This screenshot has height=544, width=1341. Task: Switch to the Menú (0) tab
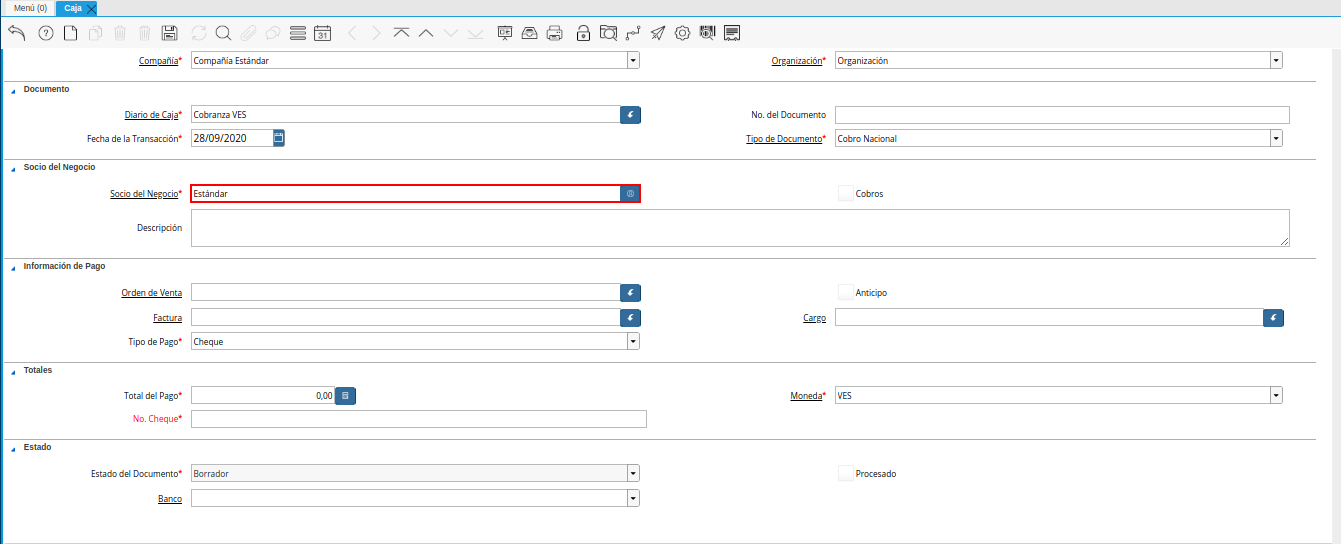pos(30,8)
